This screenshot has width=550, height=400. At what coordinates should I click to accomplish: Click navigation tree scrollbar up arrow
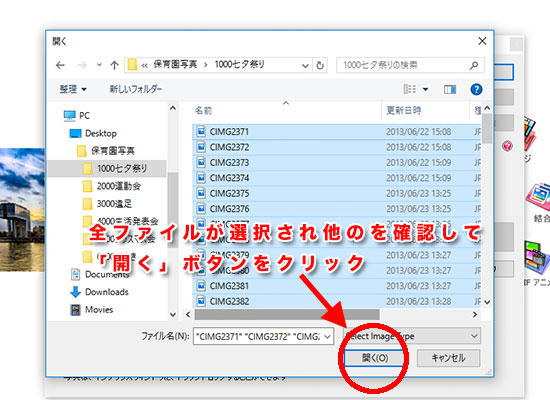173,108
